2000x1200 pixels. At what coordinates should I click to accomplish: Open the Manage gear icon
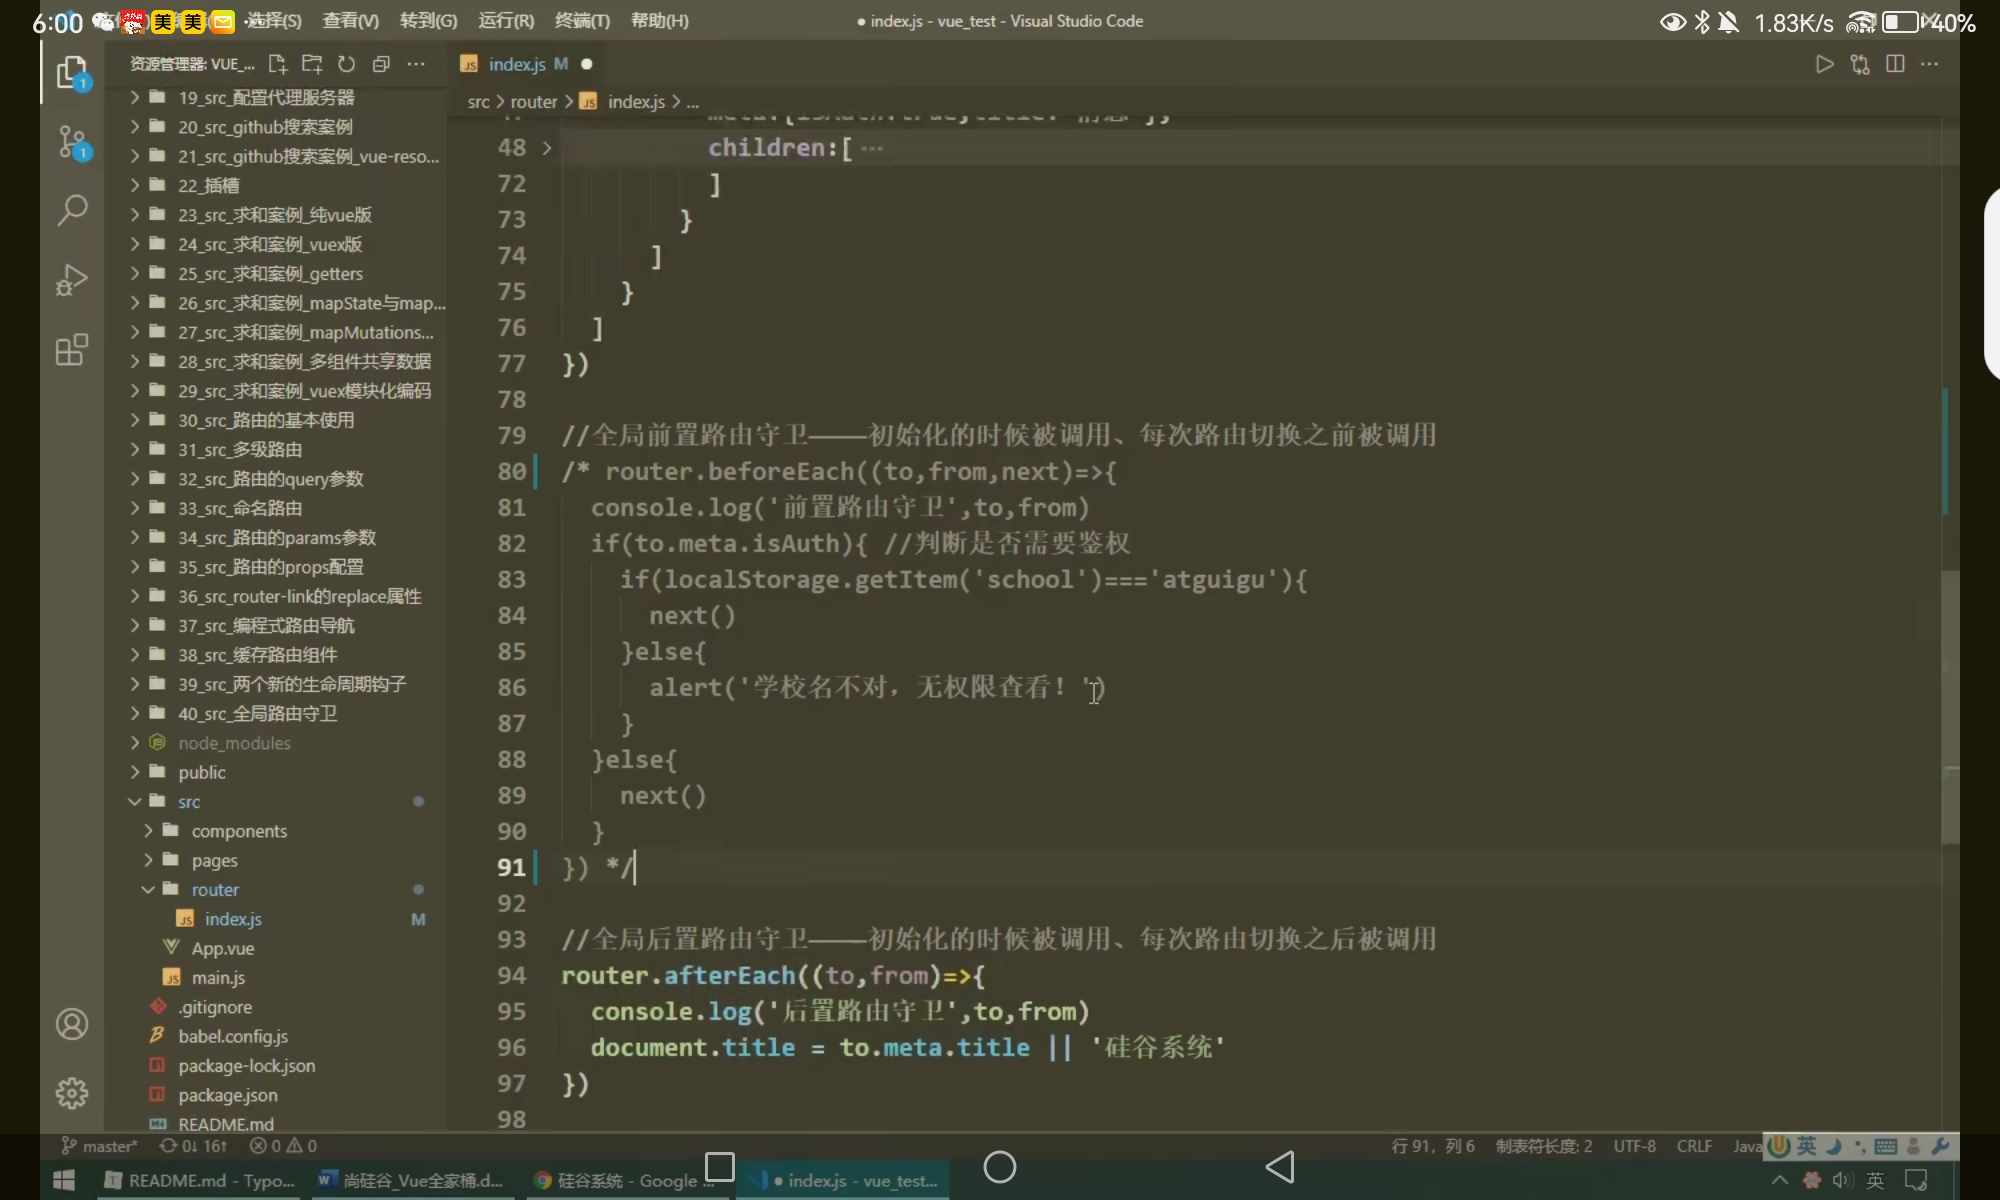point(72,1093)
